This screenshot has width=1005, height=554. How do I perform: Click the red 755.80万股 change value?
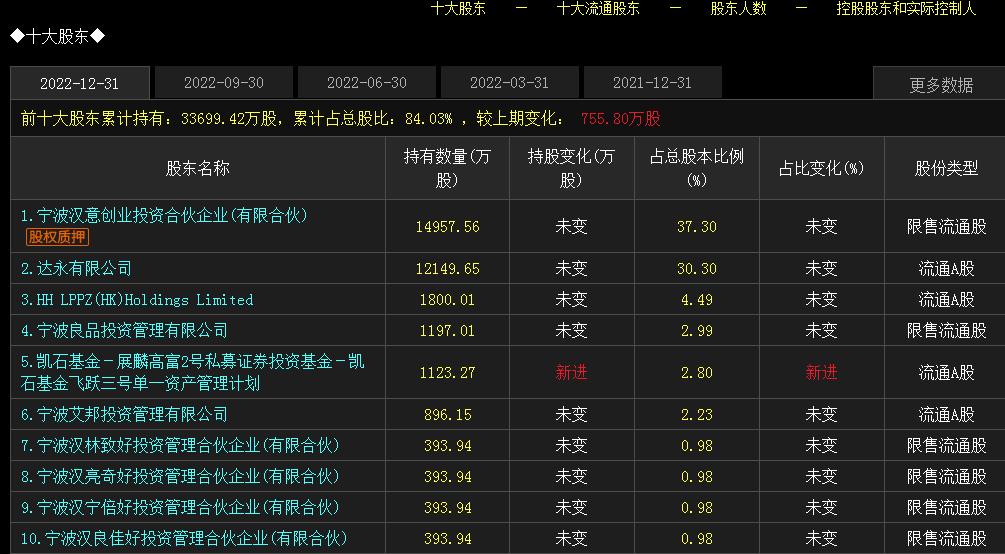tap(620, 119)
